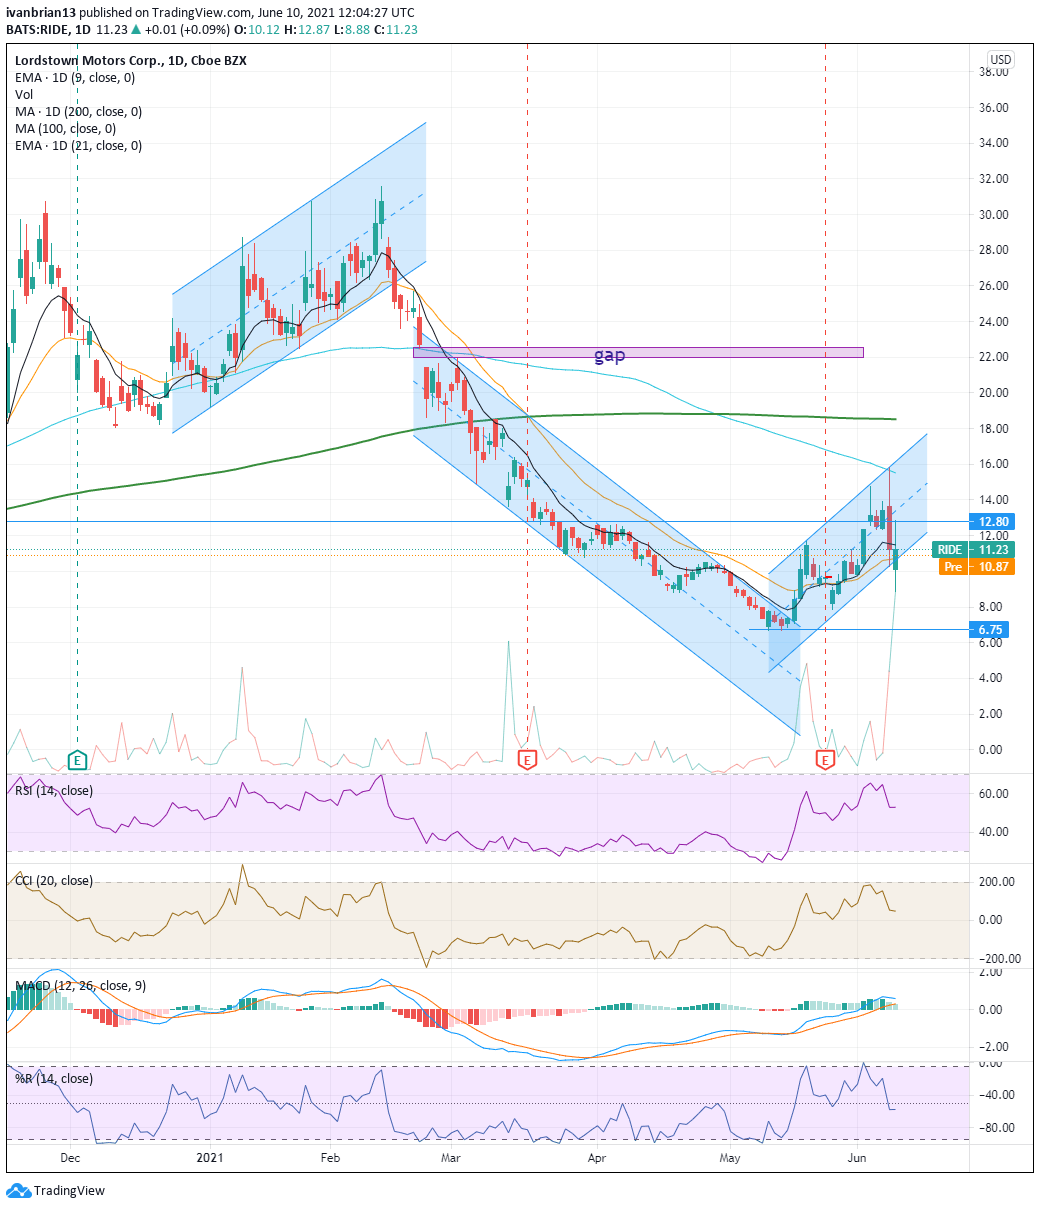Click the green earnings E marker in December
This screenshot has width=1040, height=1209.
coord(76,760)
